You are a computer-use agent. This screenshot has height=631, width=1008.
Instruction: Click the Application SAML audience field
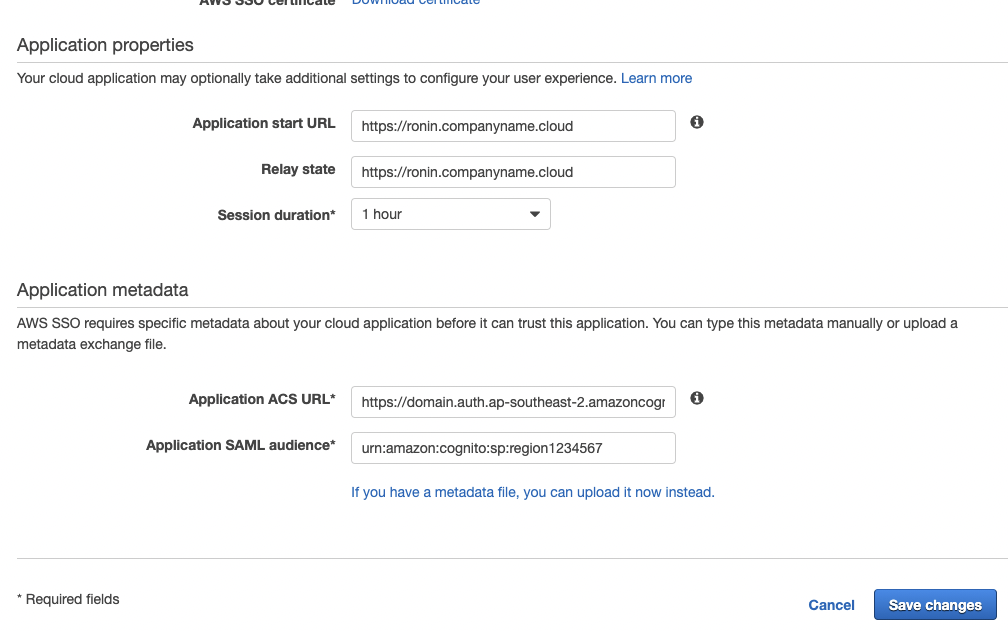(513, 448)
